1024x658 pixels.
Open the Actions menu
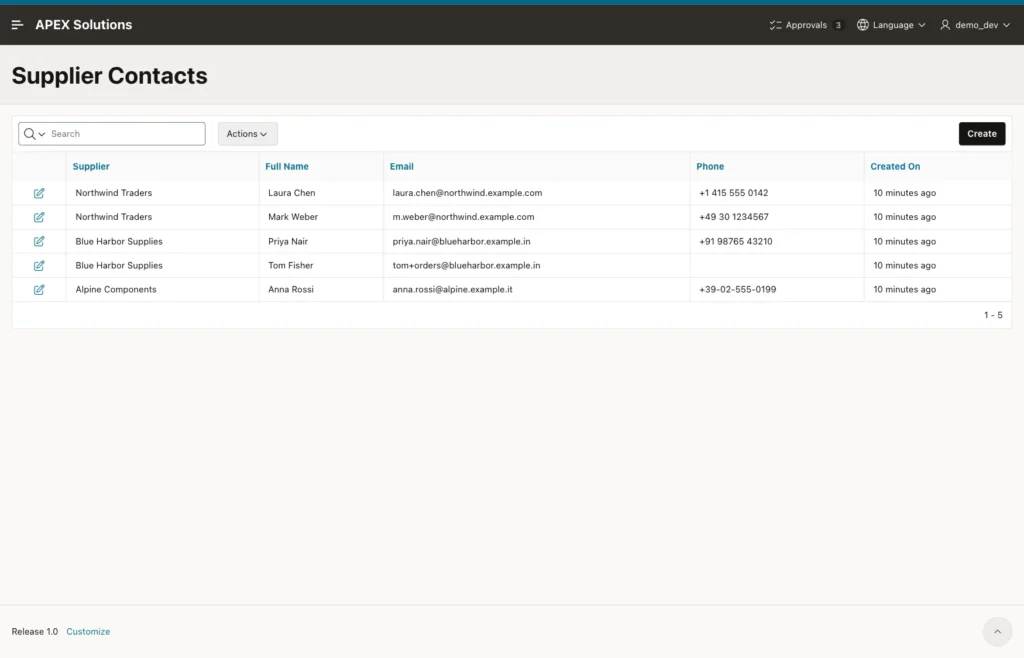click(248, 134)
